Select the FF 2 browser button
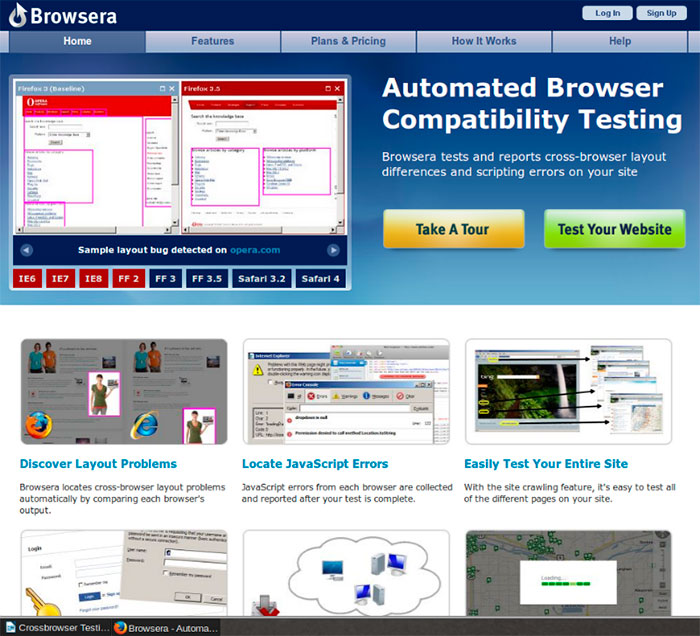Viewport: 700px width, 636px height. (129, 279)
